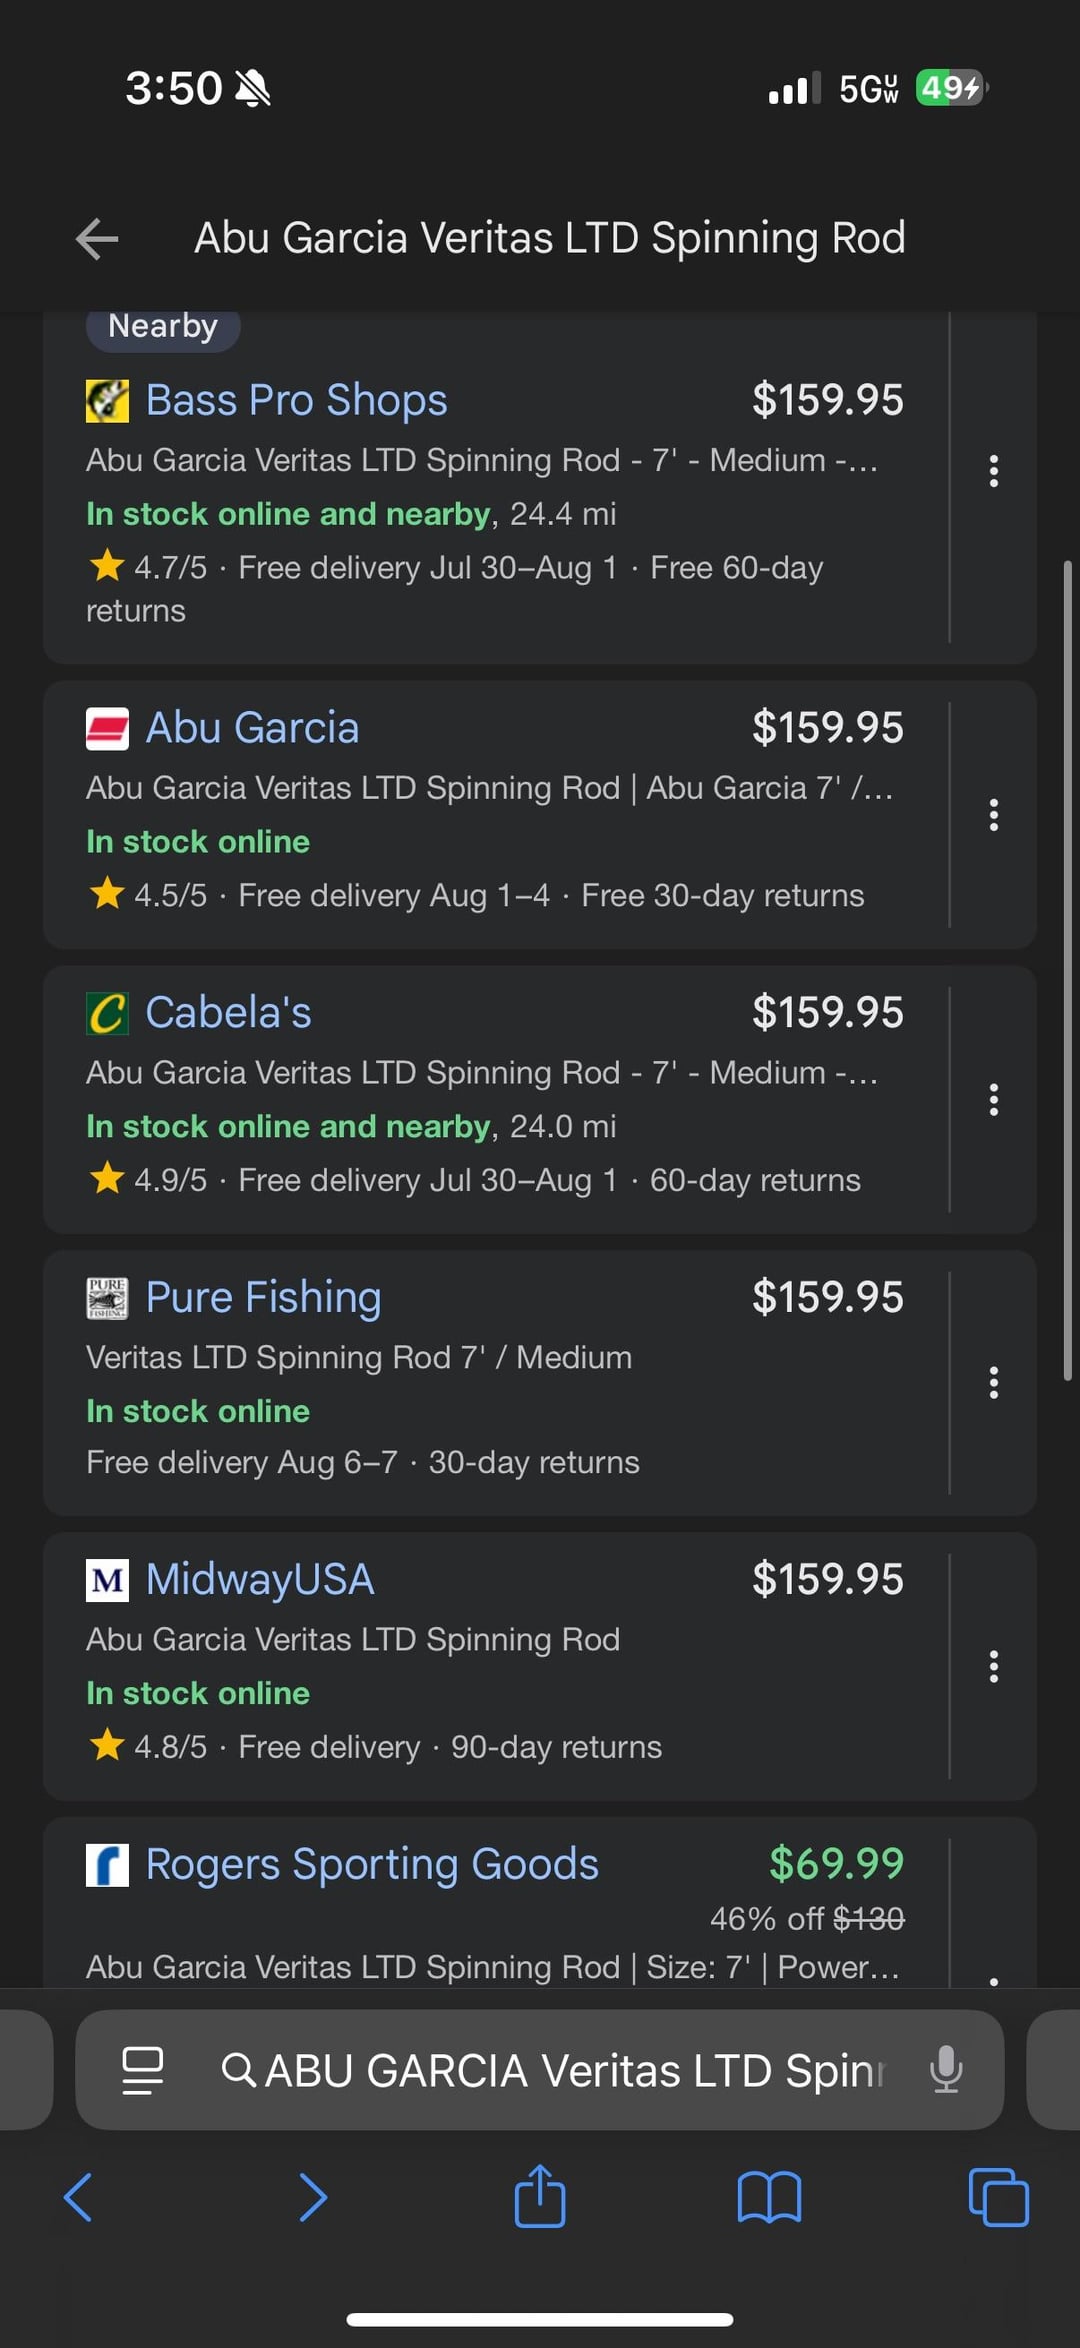Tap the Nearby filter chip
The height and width of the screenshot is (2348, 1080).
163,327
